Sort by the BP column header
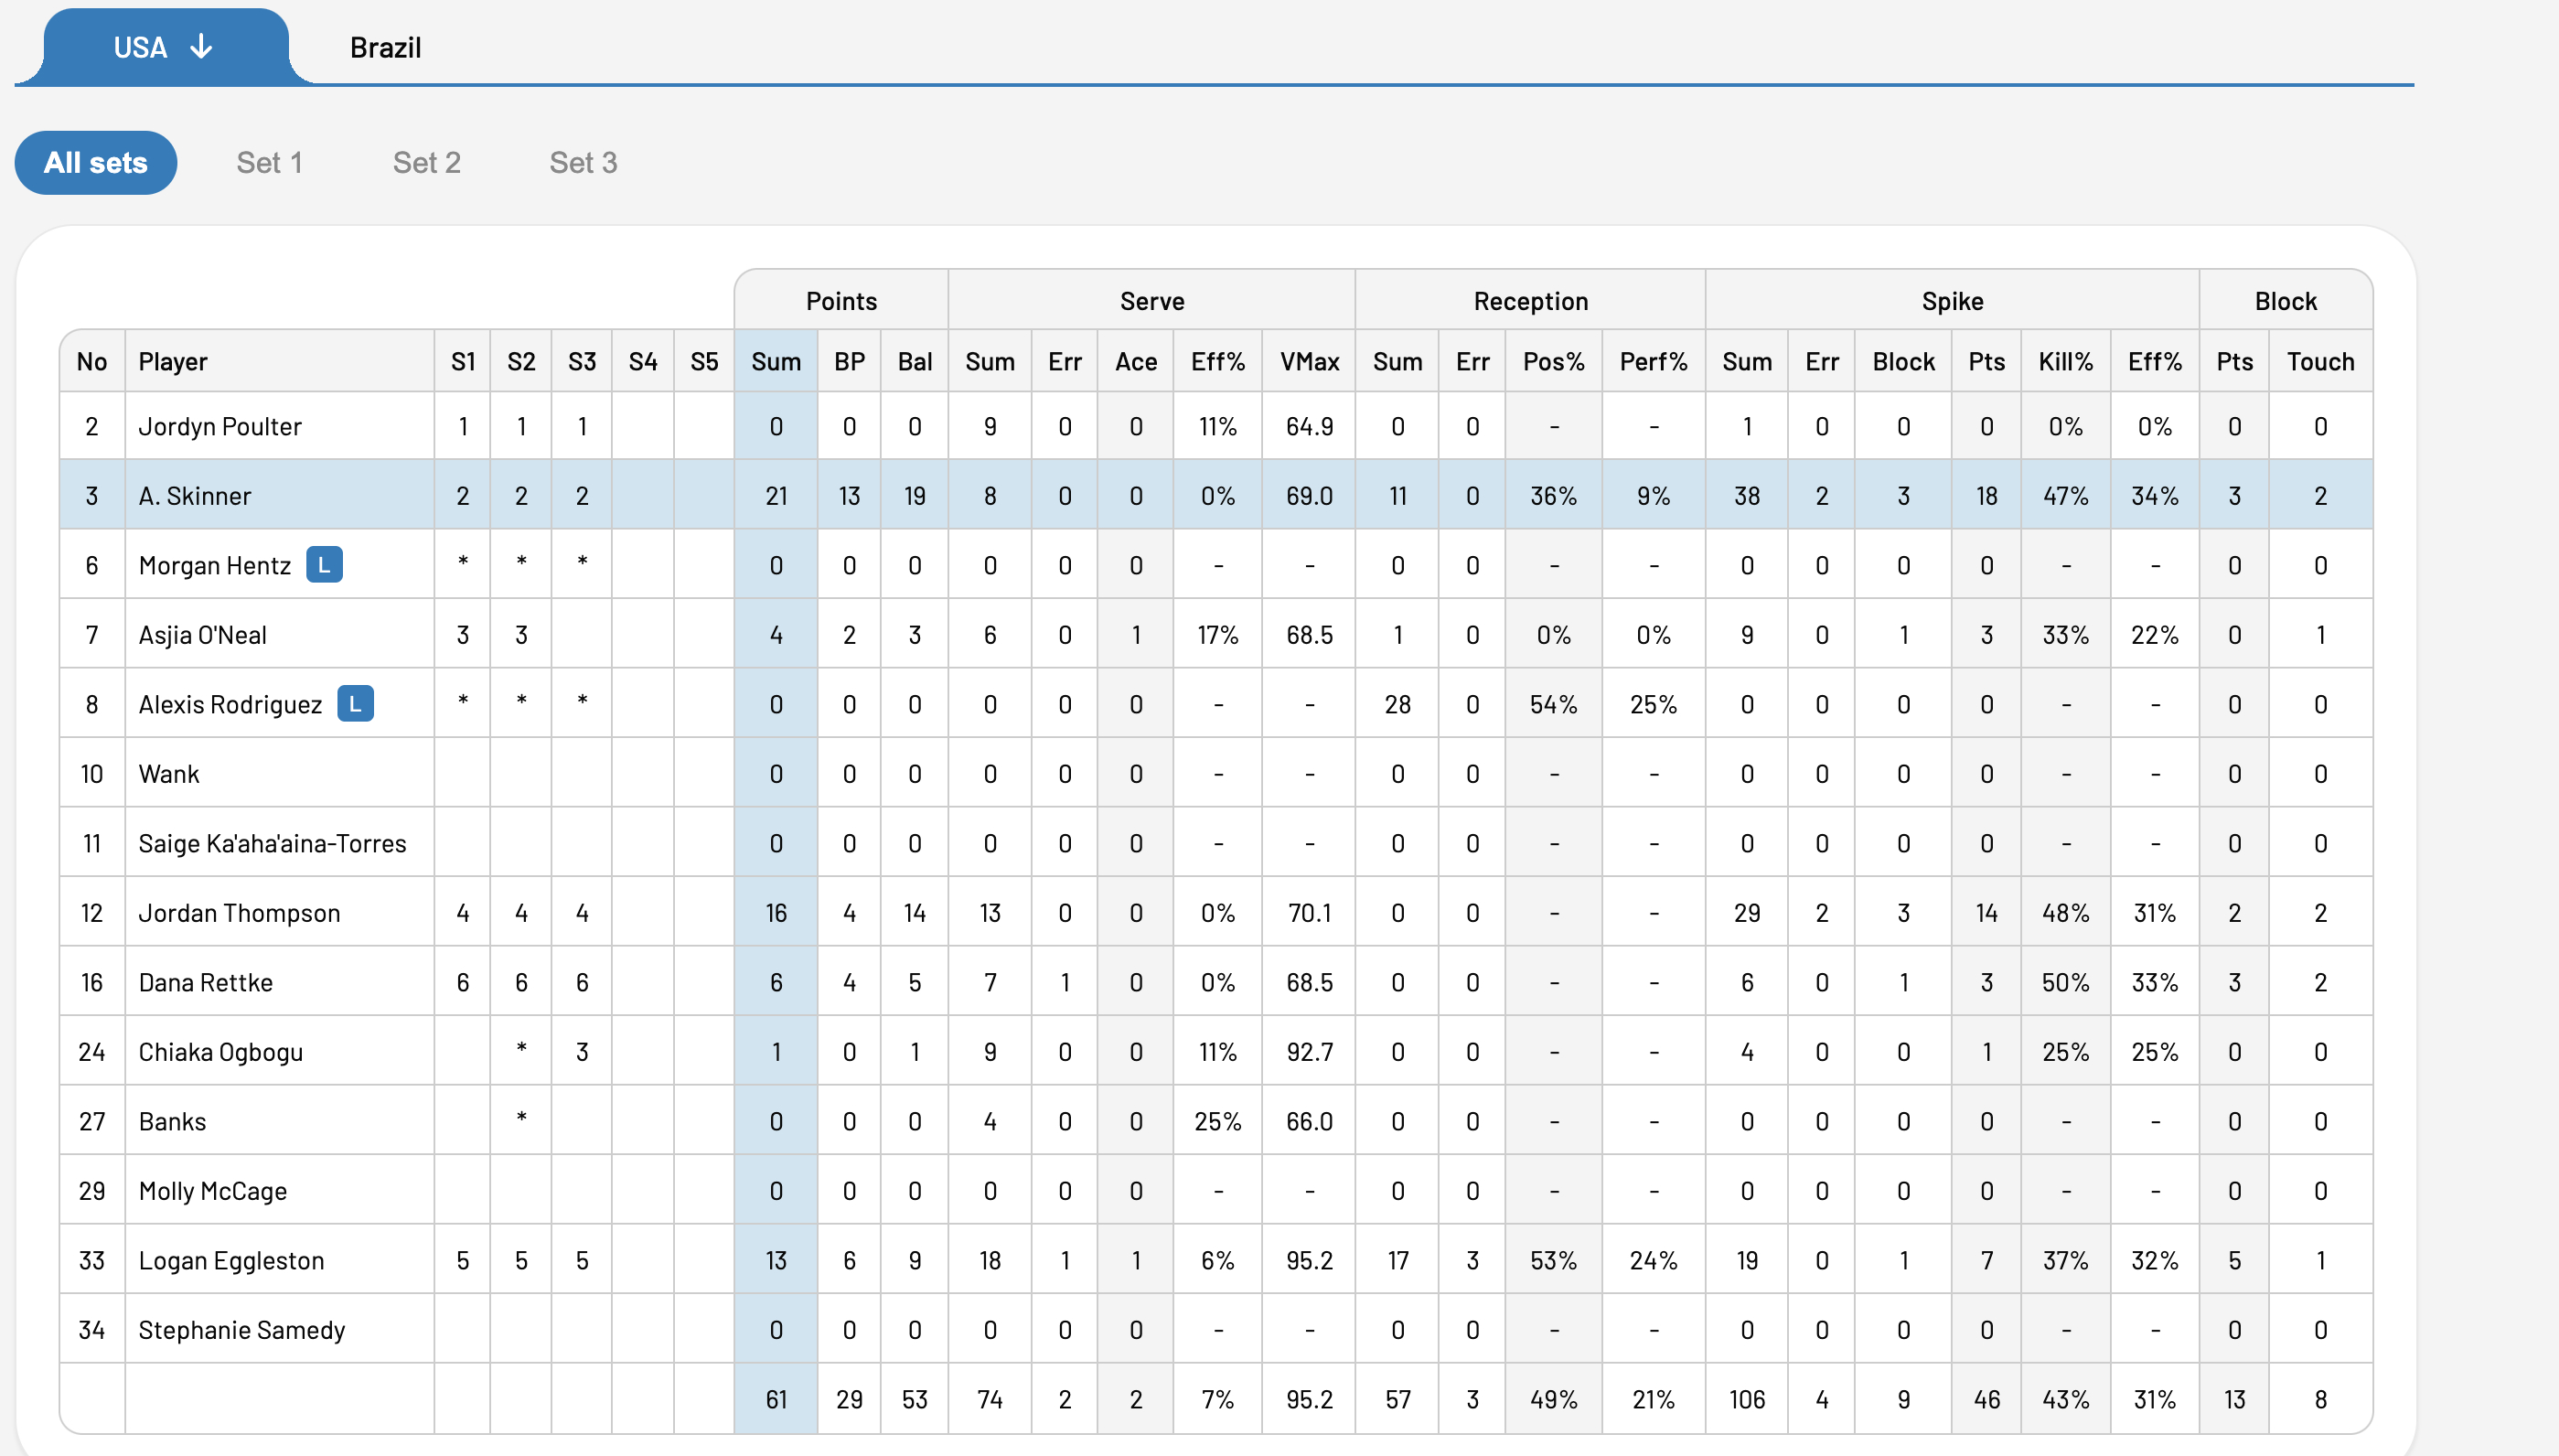This screenshot has width=2559, height=1456. [849, 362]
